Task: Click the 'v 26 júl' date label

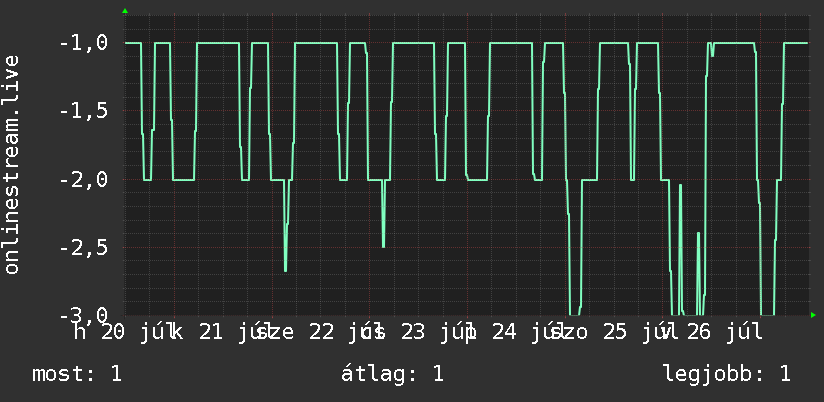Action: coord(713,332)
